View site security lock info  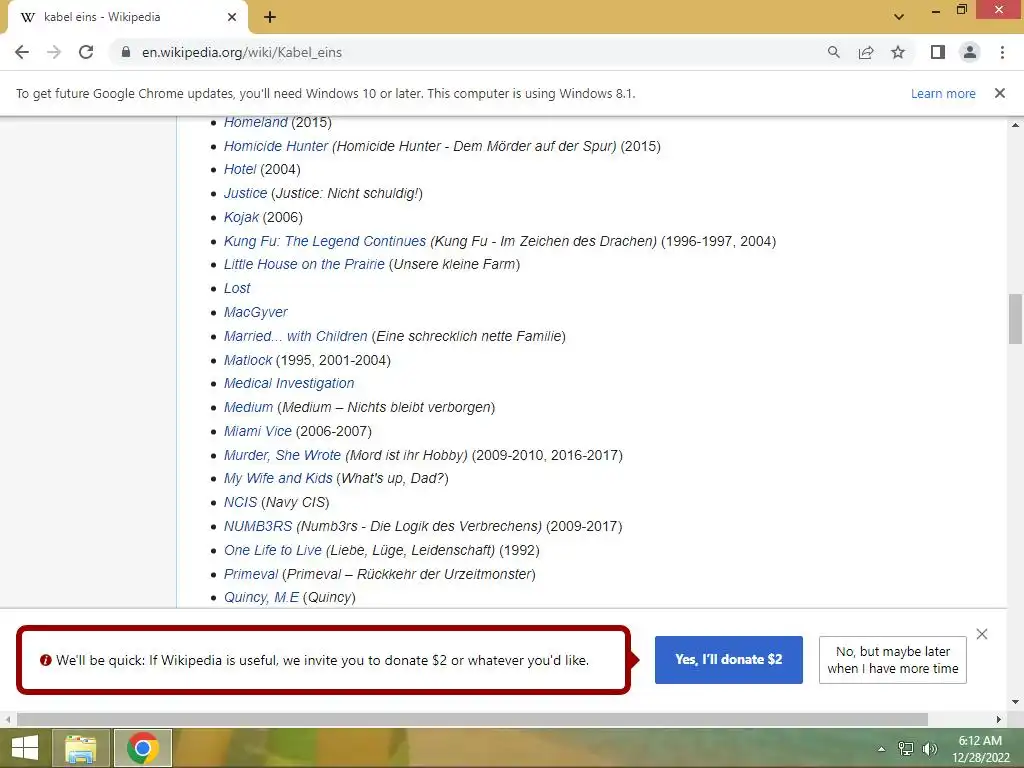point(126,52)
